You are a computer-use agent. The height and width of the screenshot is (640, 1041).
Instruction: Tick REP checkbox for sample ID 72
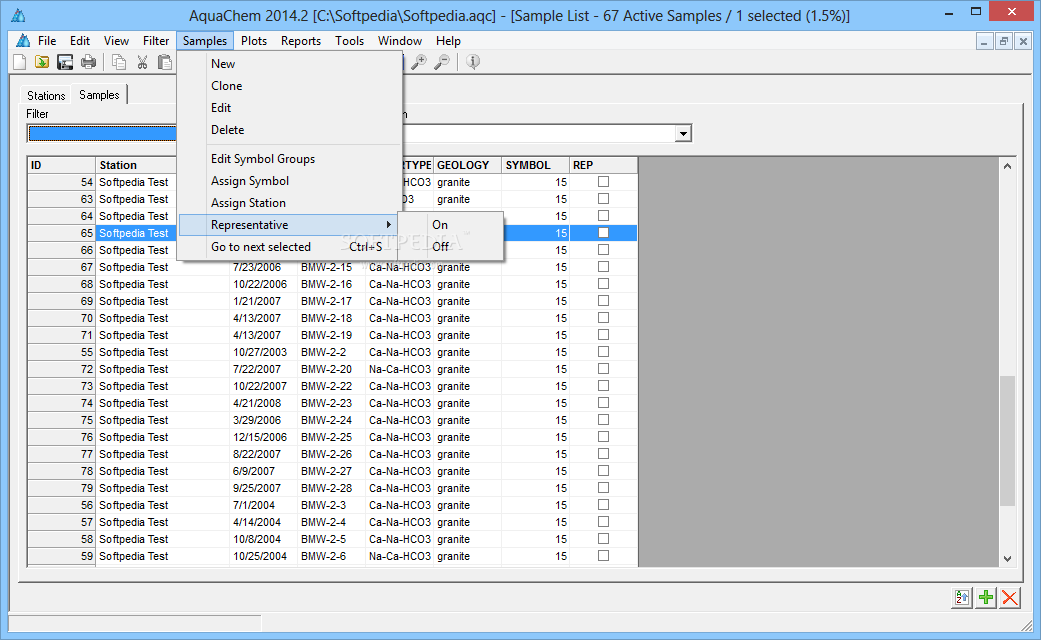(603, 368)
